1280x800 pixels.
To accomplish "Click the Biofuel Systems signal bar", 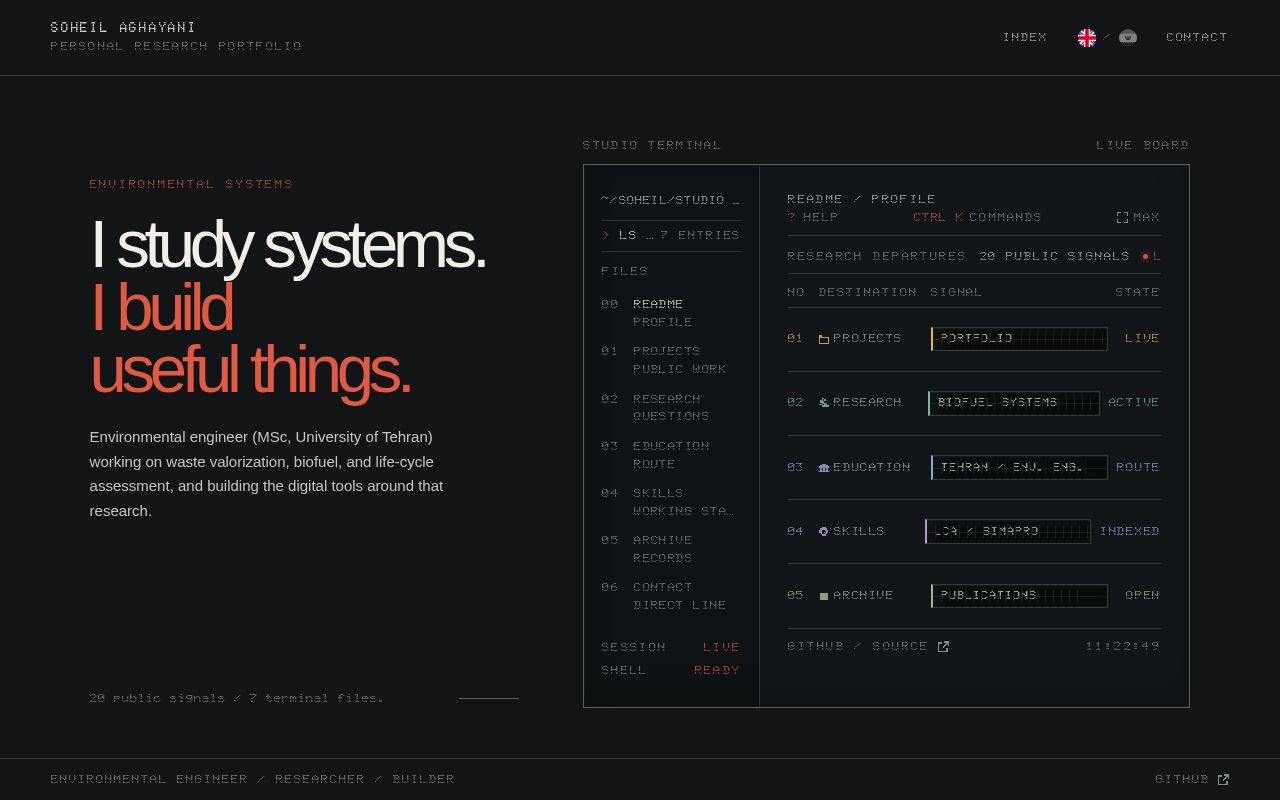I will [x=1014, y=403].
